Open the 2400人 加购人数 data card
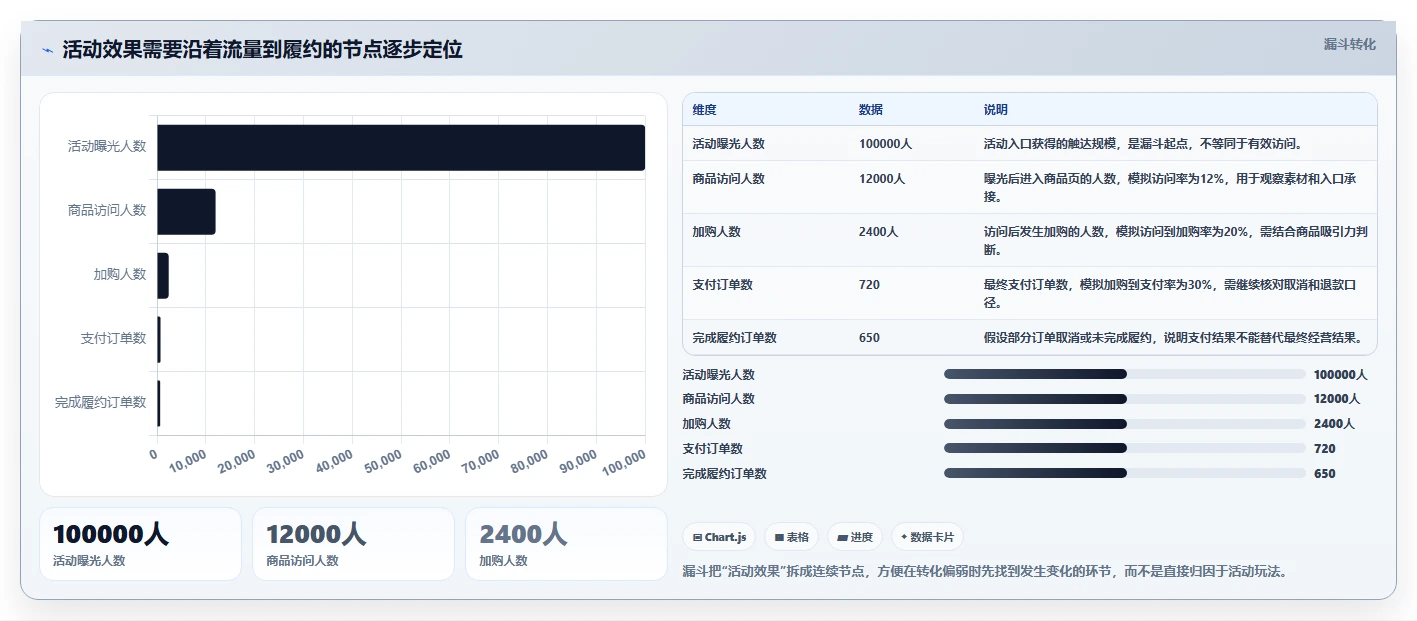The height and width of the screenshot is (621, 1417). [x=566, y=544]
